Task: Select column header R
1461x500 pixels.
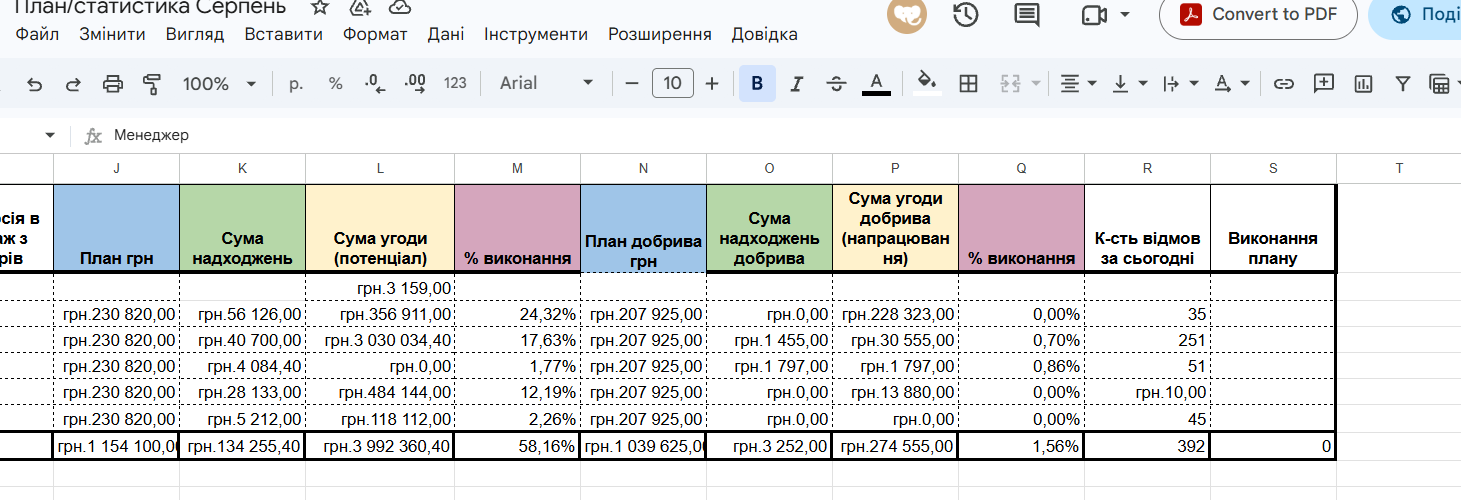Action: pyautogui.click(x=1147, y=169)
